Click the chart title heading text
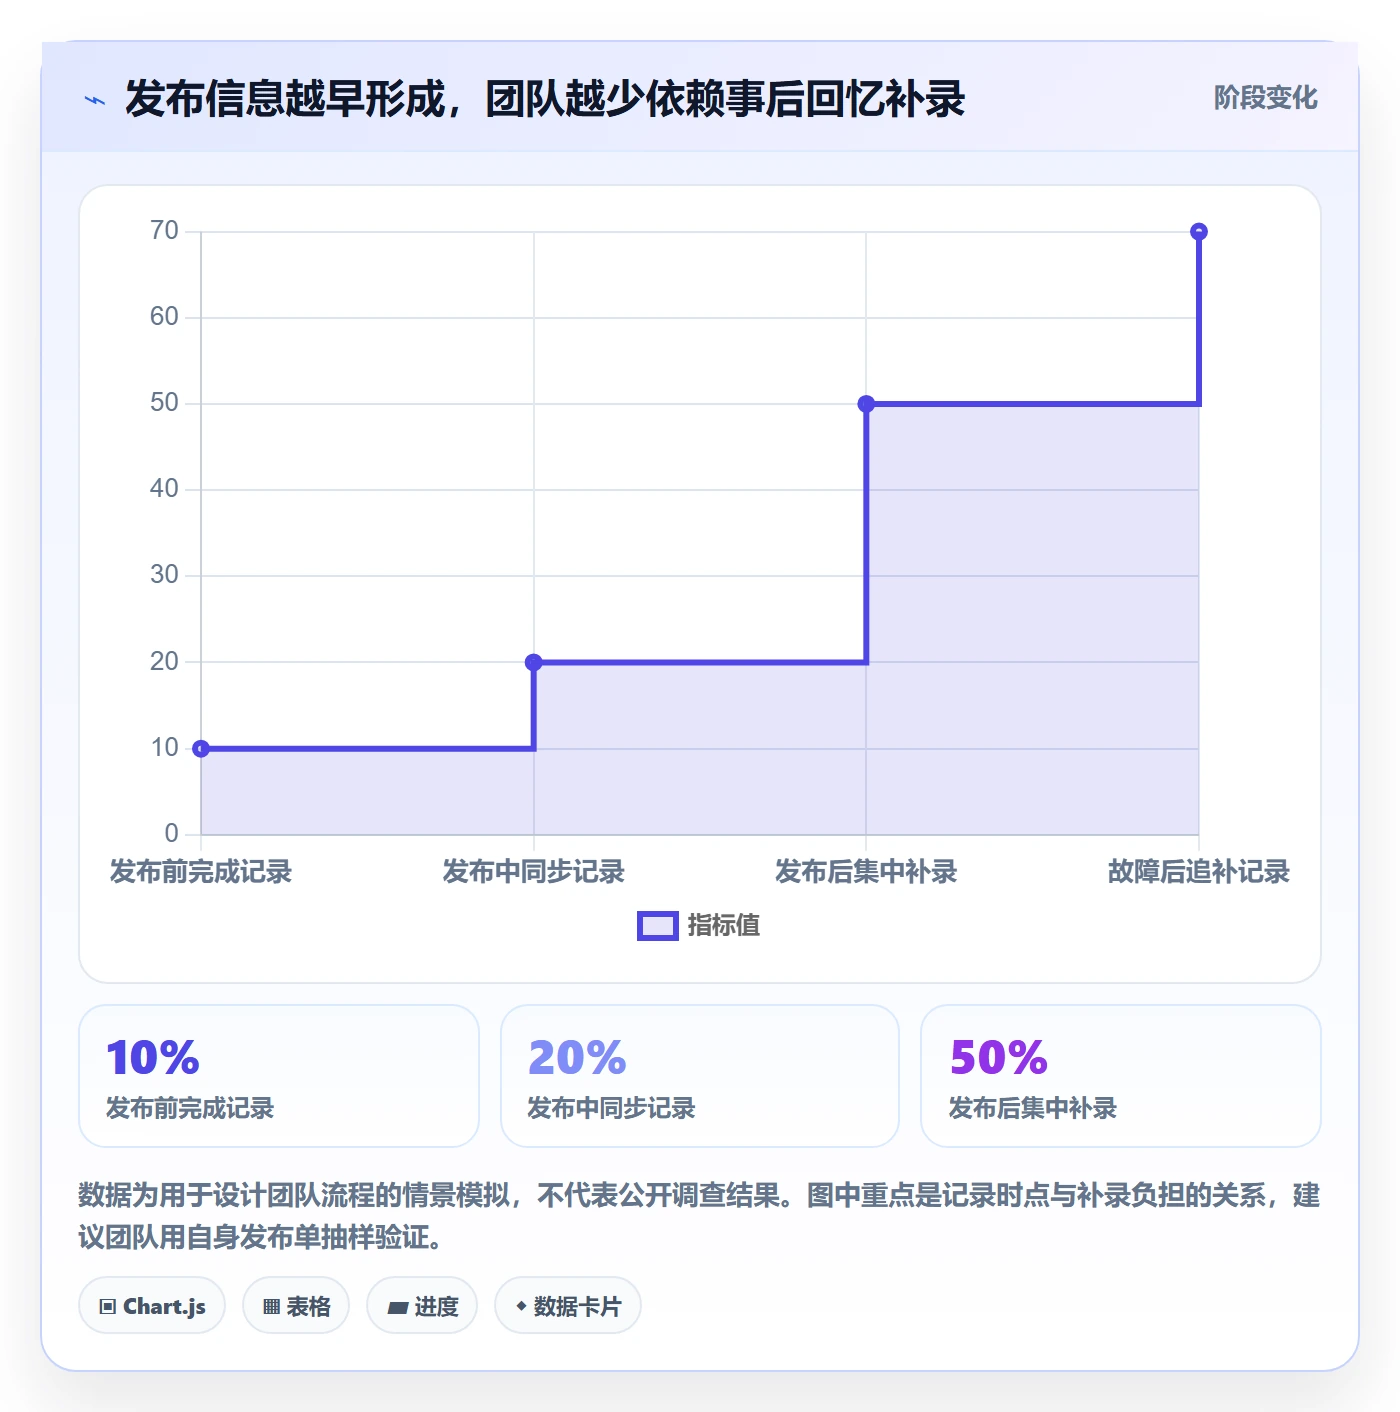1400x1412 pixels. point(545,99)
